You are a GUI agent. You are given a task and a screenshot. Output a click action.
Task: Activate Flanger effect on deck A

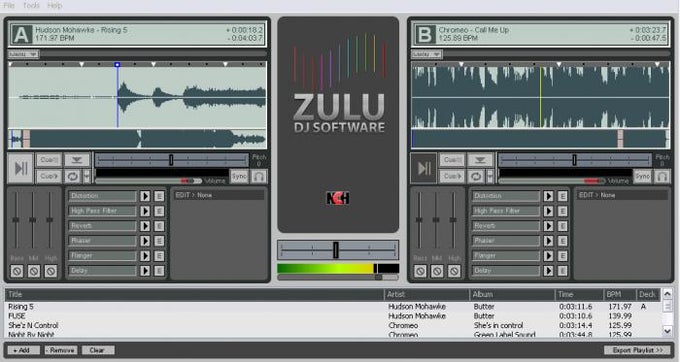click(145, 256)
